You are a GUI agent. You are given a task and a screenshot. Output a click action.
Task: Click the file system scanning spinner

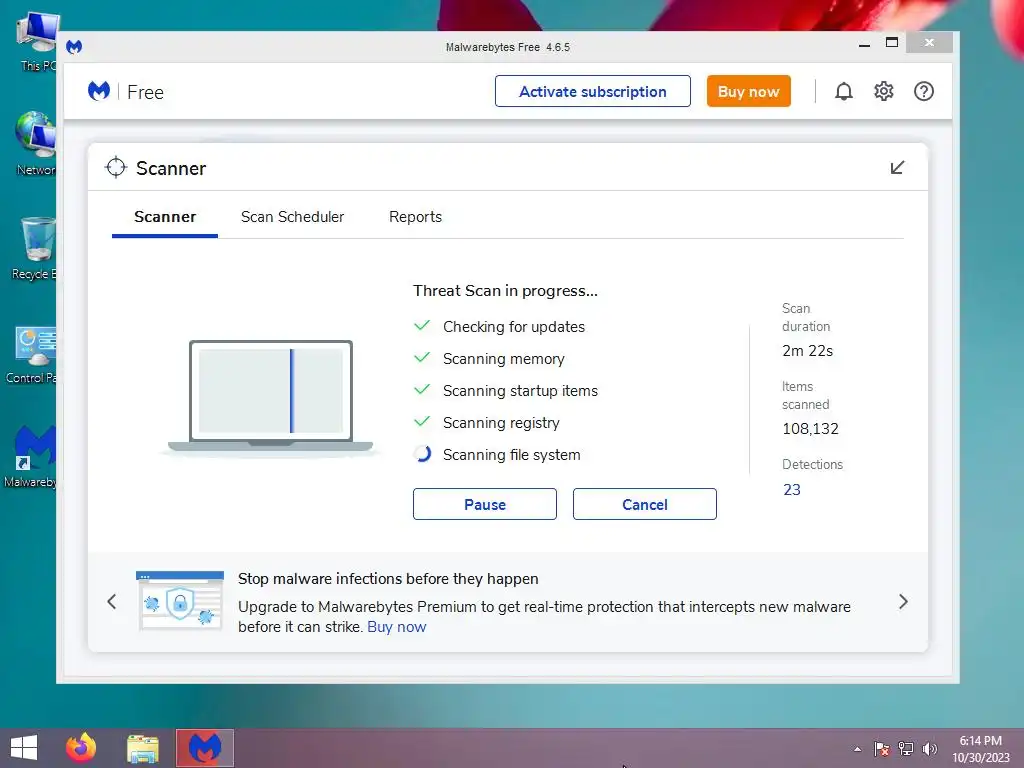pos(423,454)
